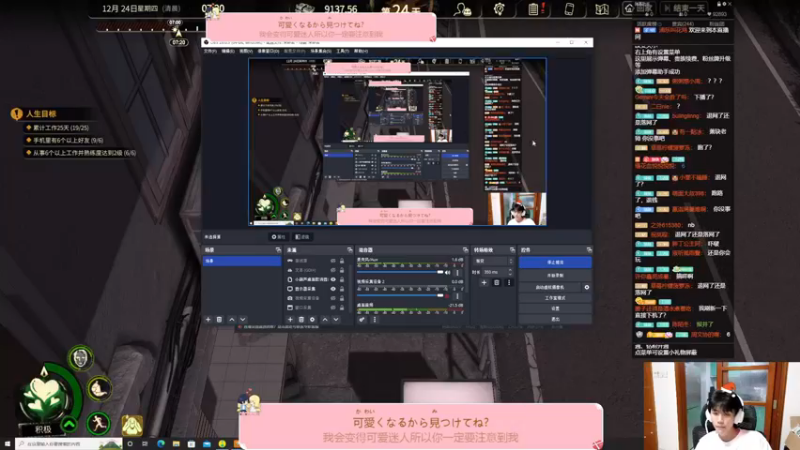
Task: Open the book journal icon in game
Action: click(x=602, y=9)
